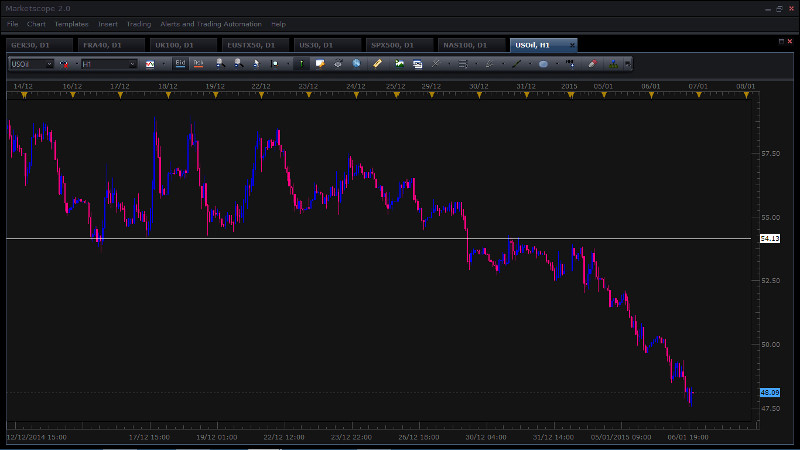This screenshot has width=800, height=450.
Task: Click the zoom in magnifier icon
Action: coord(220,64)
